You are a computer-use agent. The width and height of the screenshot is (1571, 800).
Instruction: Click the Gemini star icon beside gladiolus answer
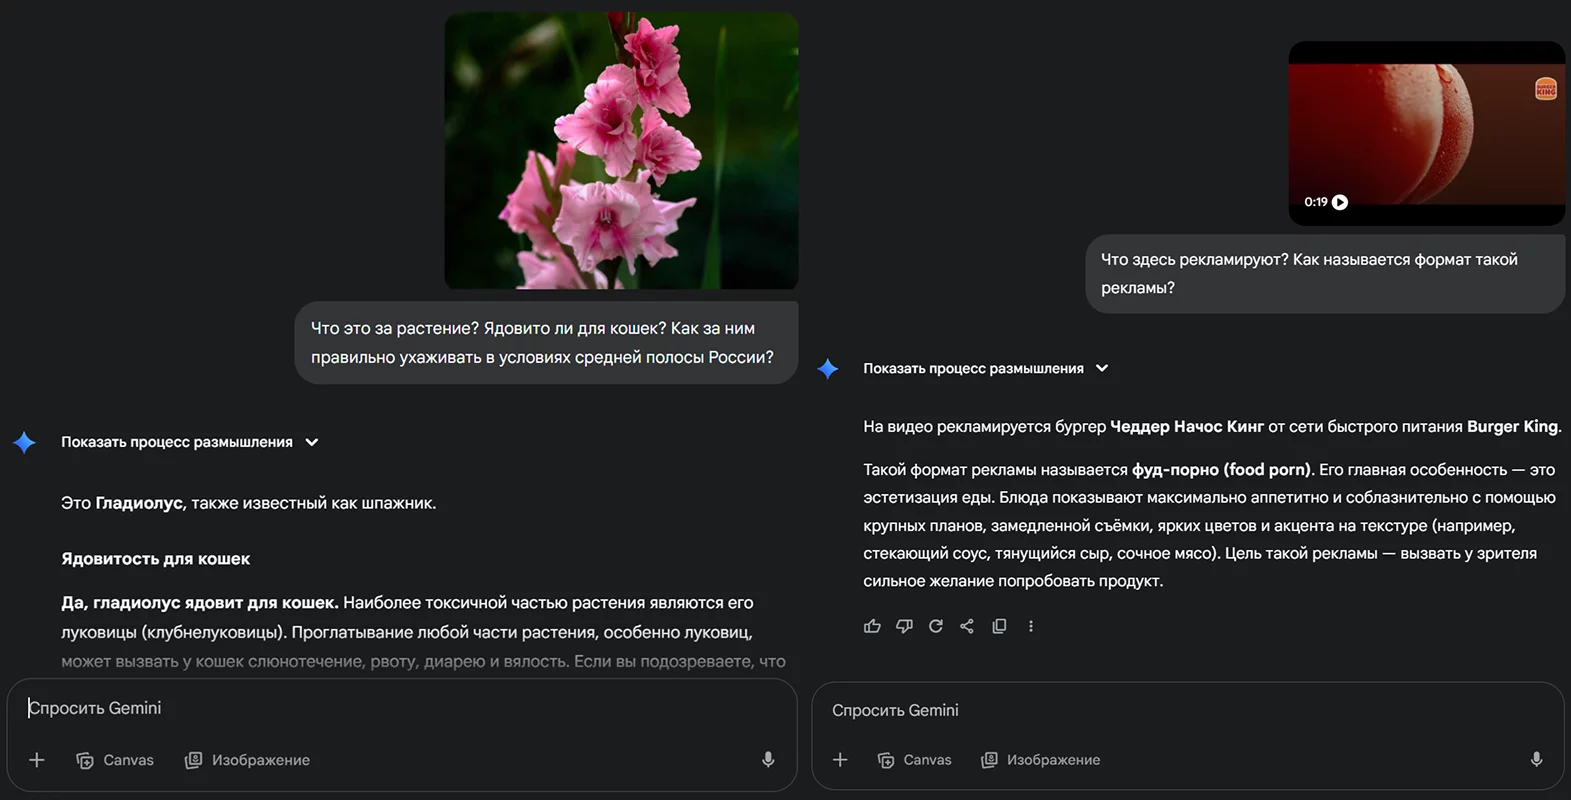tap(24, 442)
